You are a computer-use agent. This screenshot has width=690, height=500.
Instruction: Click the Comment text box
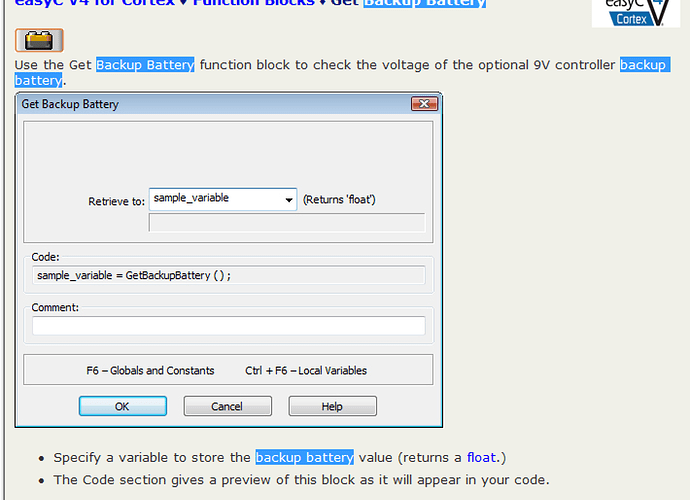[x=228, y=326]
